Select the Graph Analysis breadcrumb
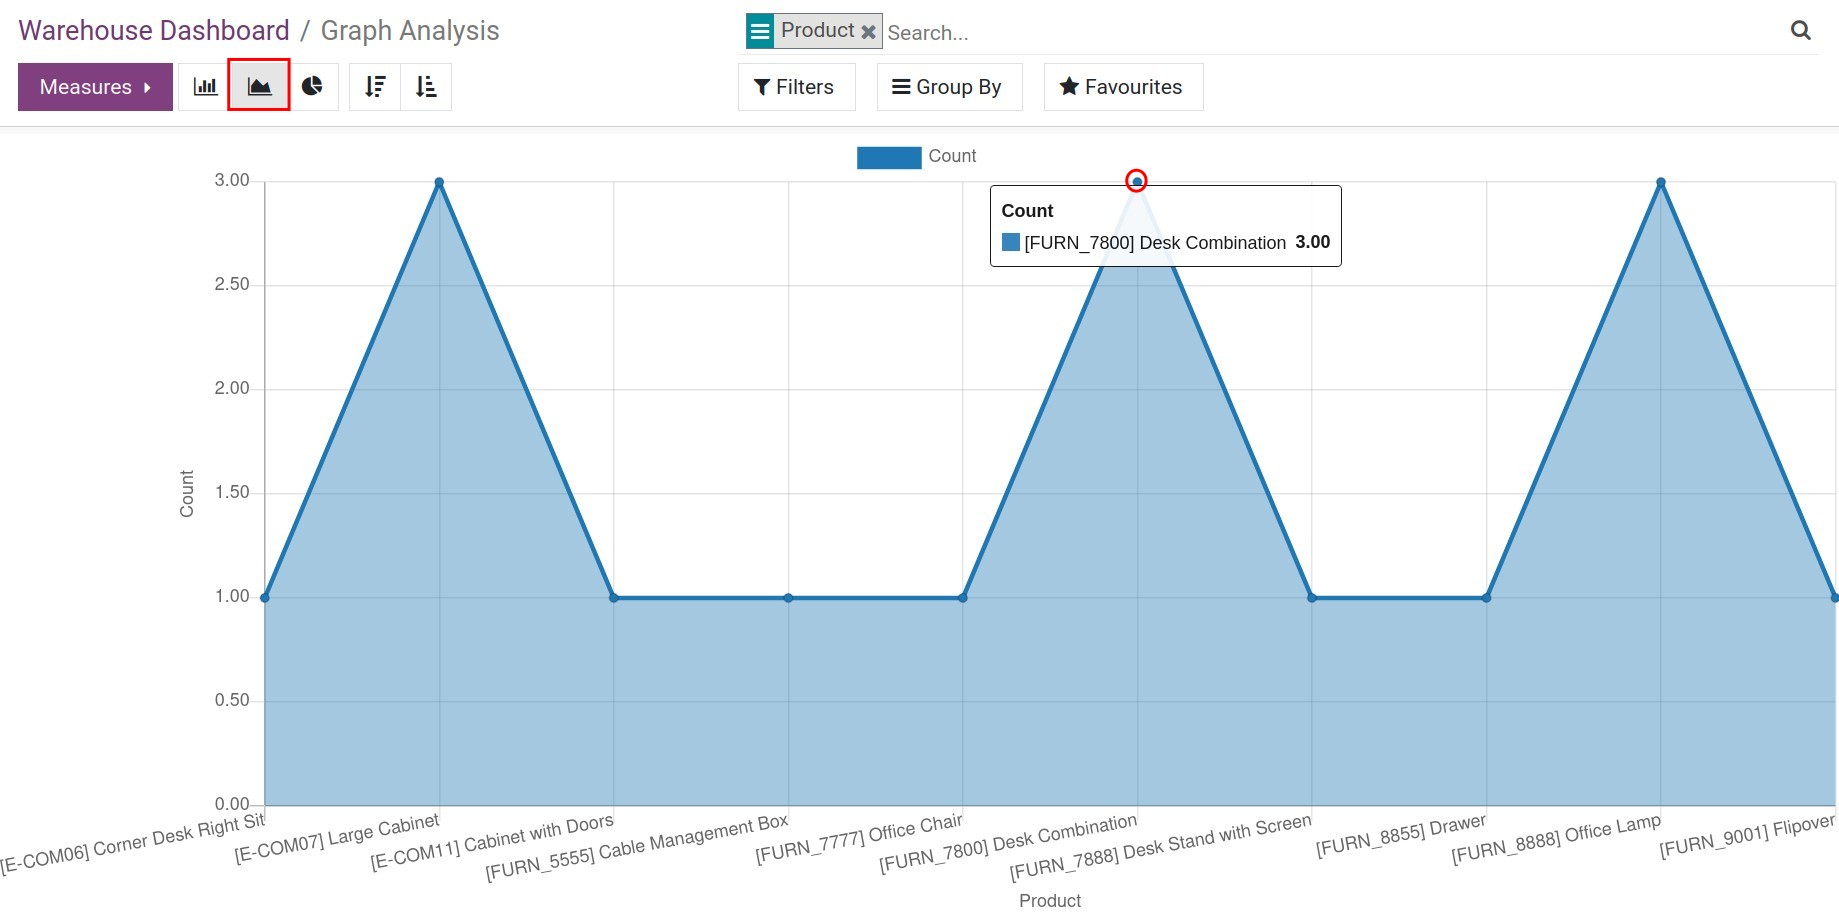Image resolution: width=1839 pixels, height=919 pixels. [409, 30]
